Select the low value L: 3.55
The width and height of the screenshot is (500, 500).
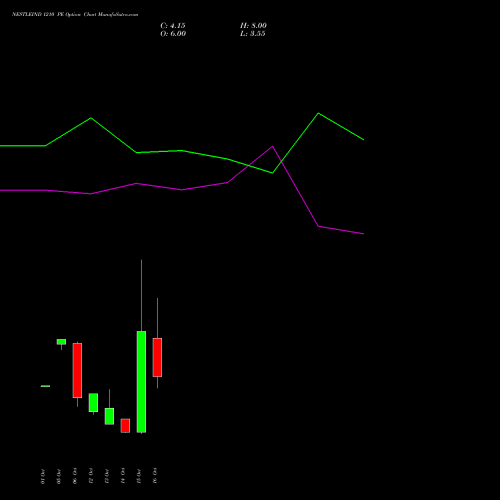[253, 34]
